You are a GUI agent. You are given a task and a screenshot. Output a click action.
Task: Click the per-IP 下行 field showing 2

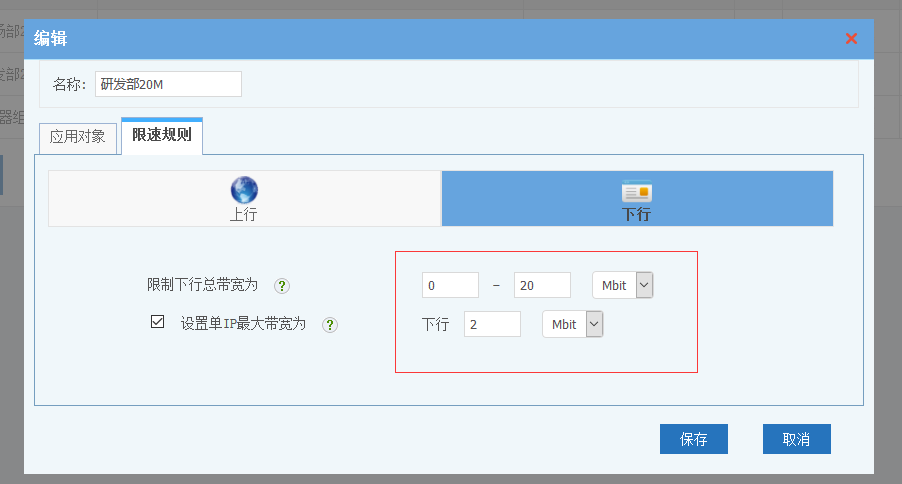pos(492,324)
